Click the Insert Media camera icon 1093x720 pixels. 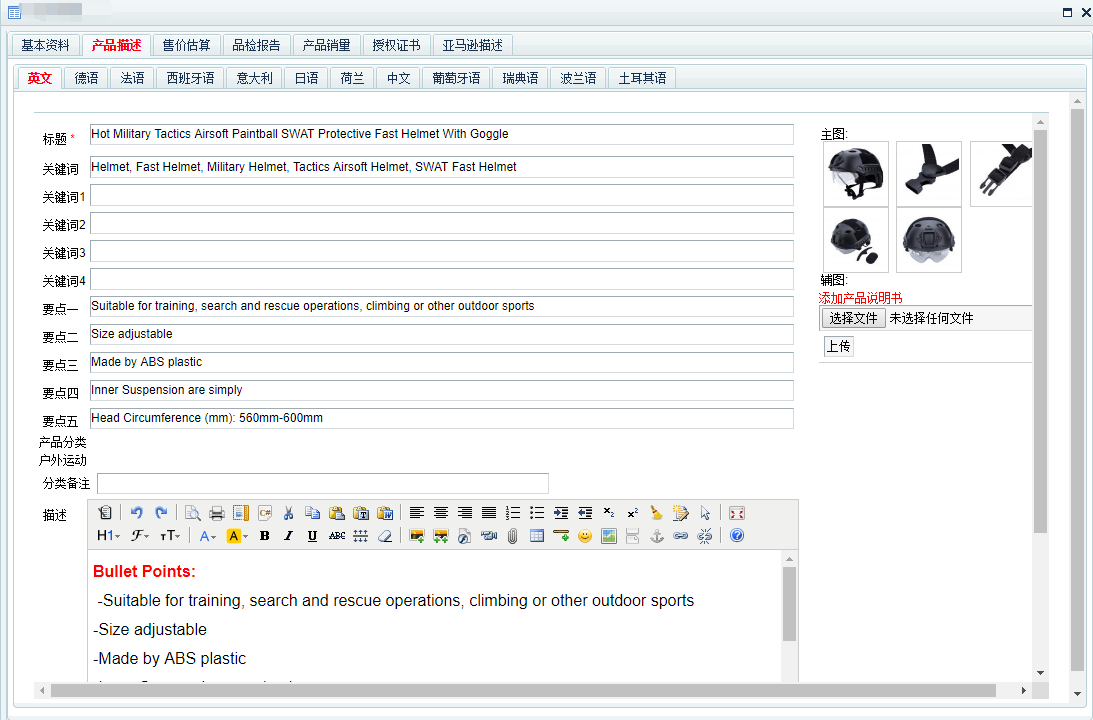(x=489, y=535)
